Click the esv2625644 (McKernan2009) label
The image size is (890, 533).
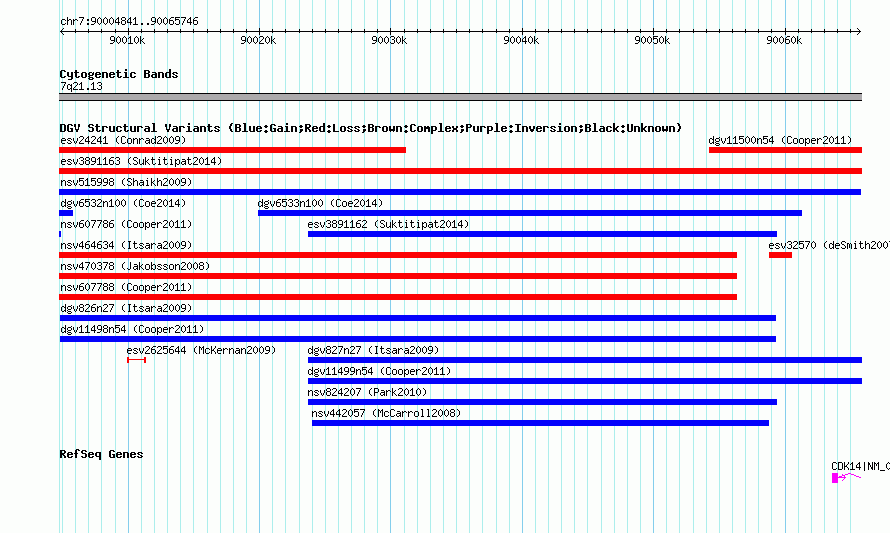point(201,350)
